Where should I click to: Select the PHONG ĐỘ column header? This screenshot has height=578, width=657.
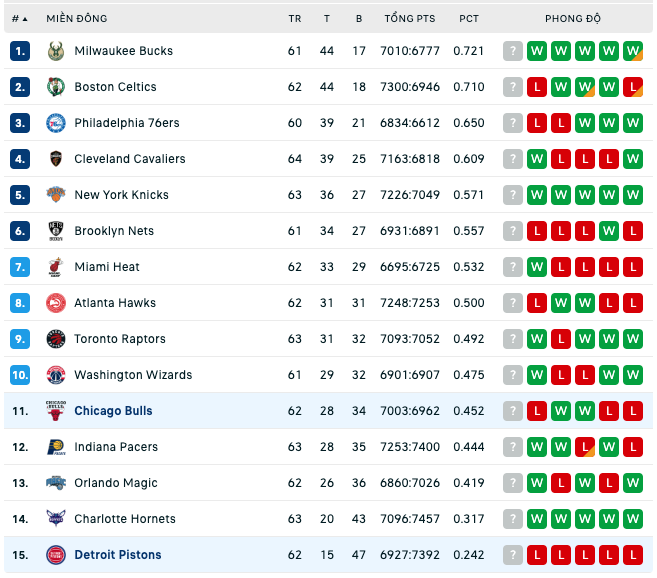[x=573, y=19]
